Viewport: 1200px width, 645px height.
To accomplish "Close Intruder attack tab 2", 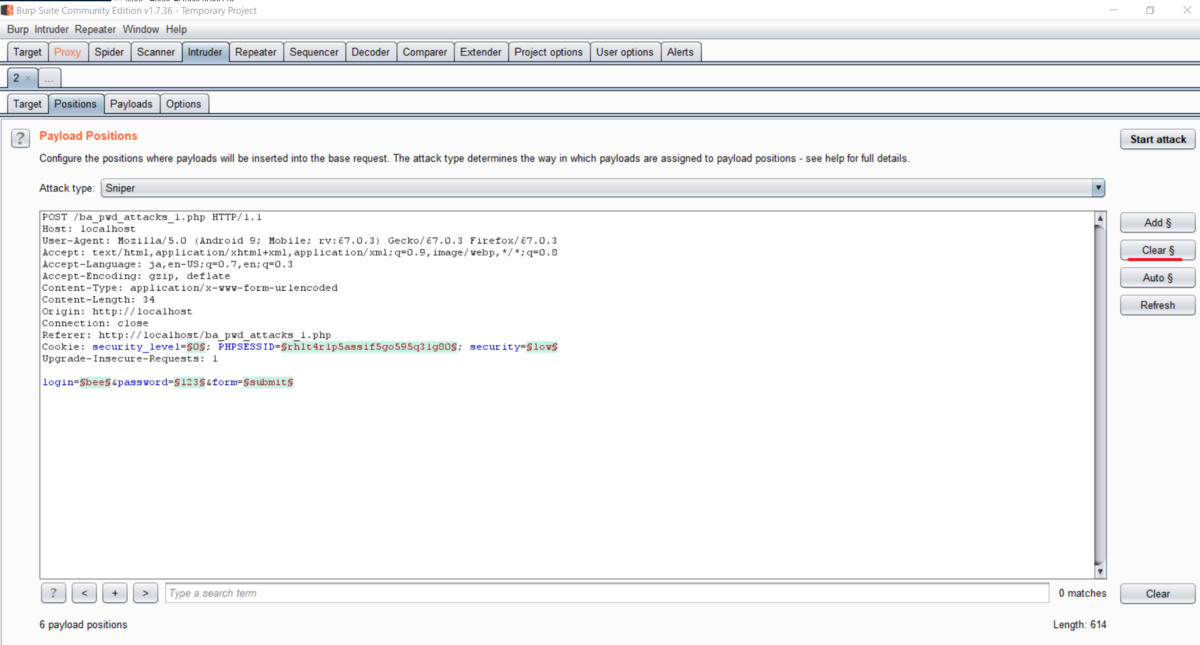I will [27, 77].
